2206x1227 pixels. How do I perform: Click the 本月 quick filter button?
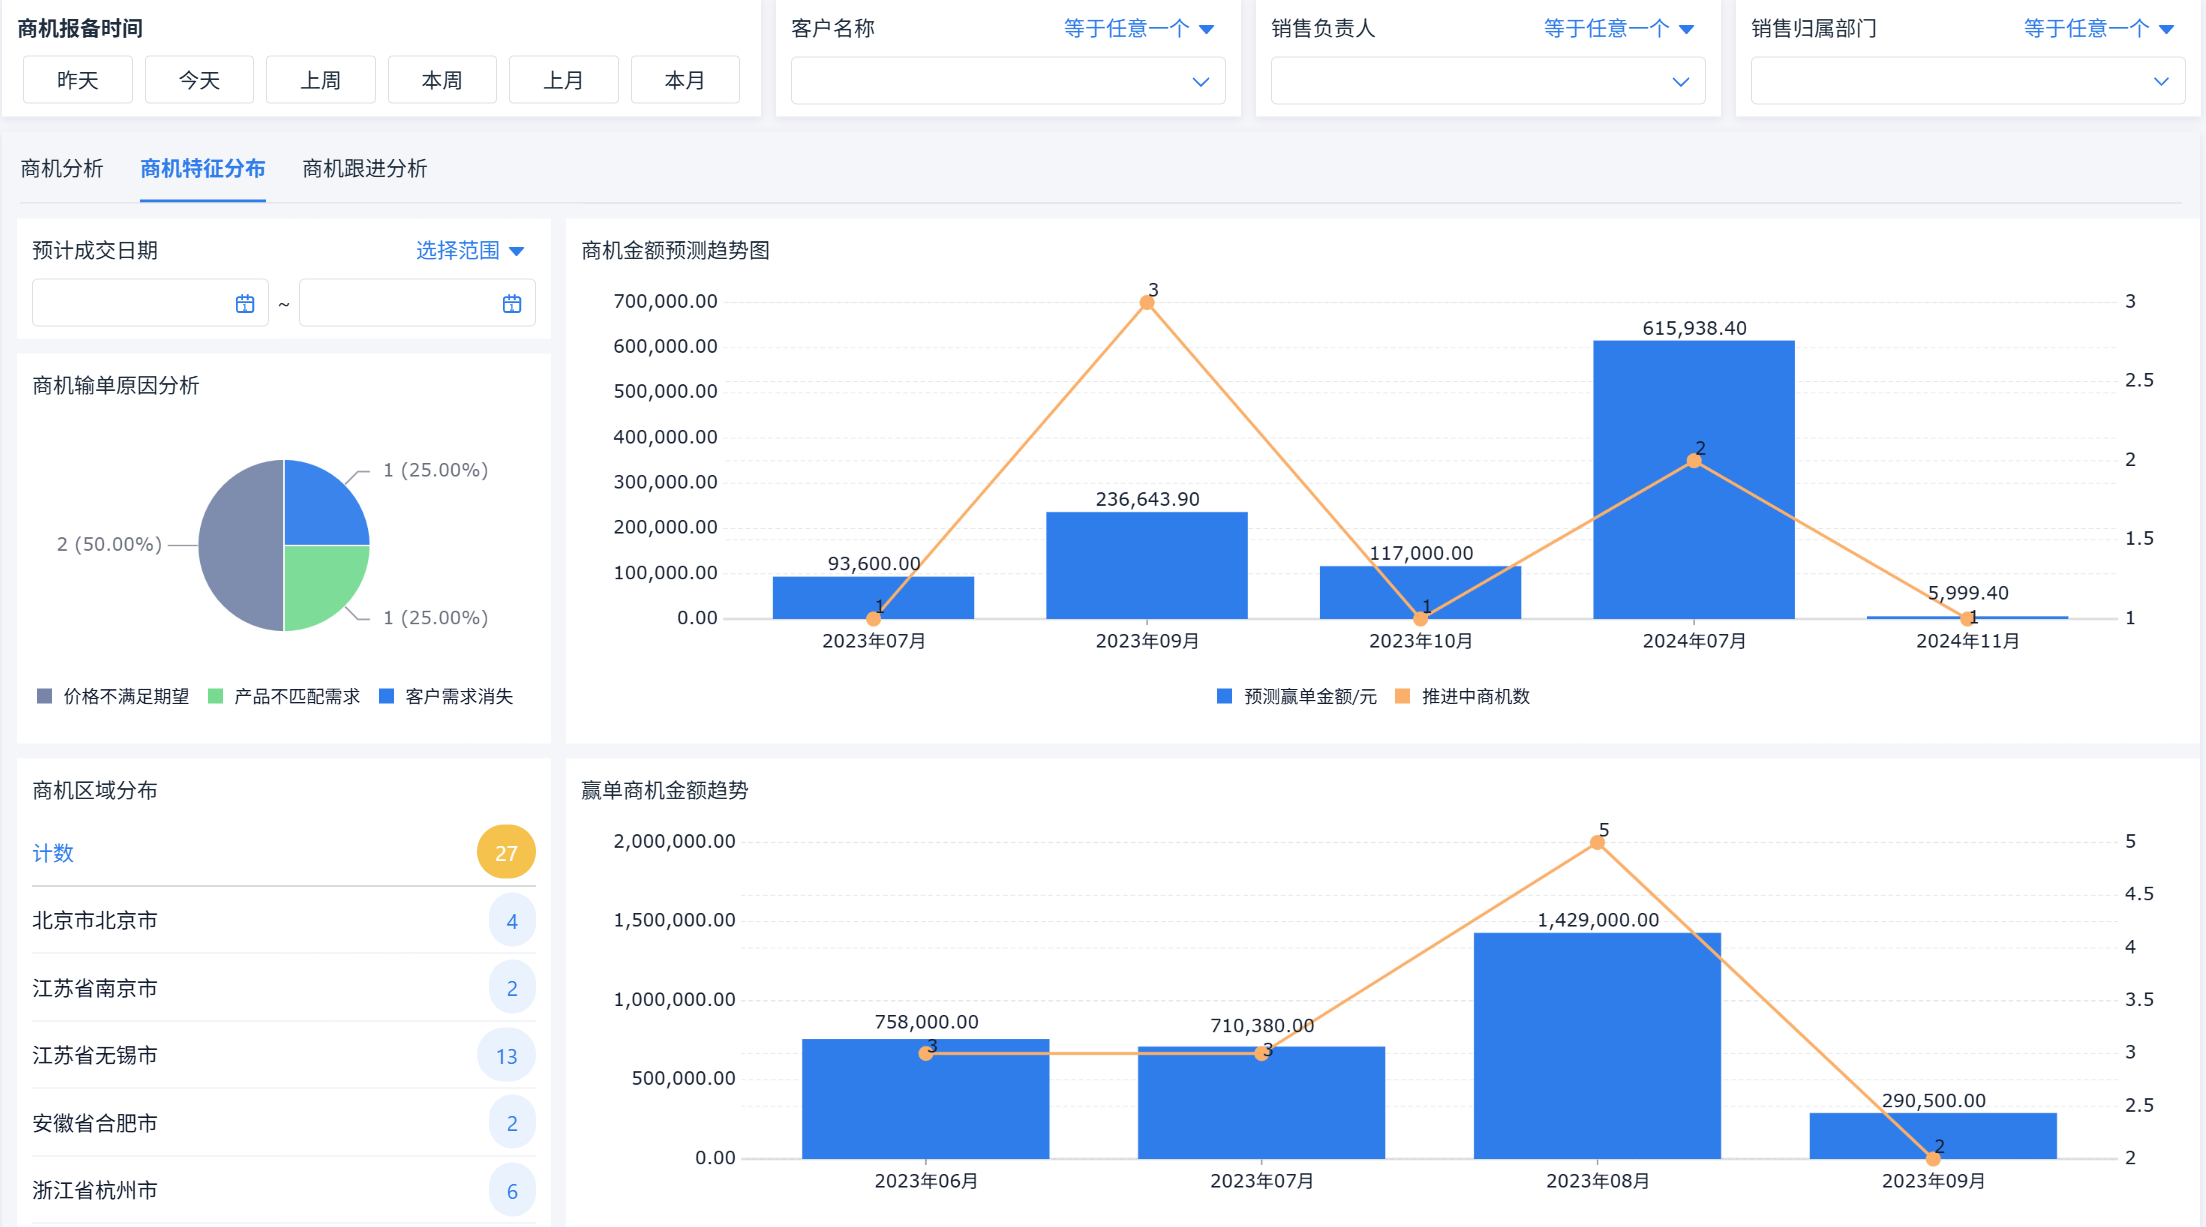coord(685,80)
